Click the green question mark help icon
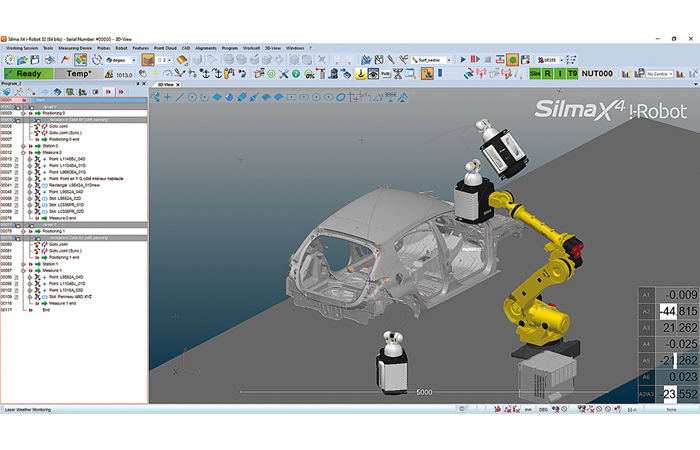Image resolution: width=700 pixels, height=450 pixels. coord(296,74)
